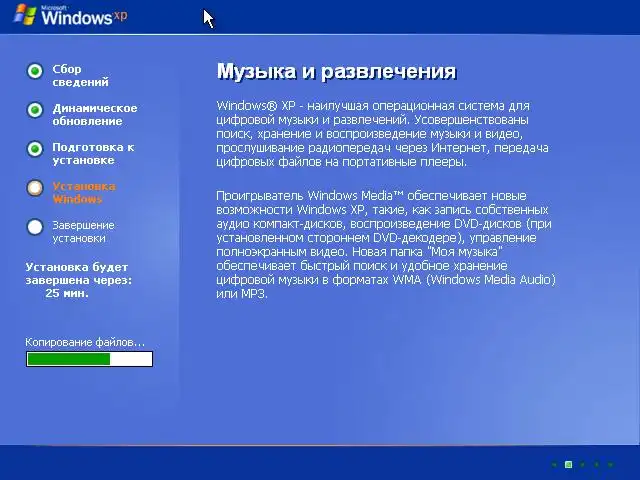Viewport: 640px width, 480px height.
Task: Click the Копирование файлов progress bar
Action: (x=89, y=359)
